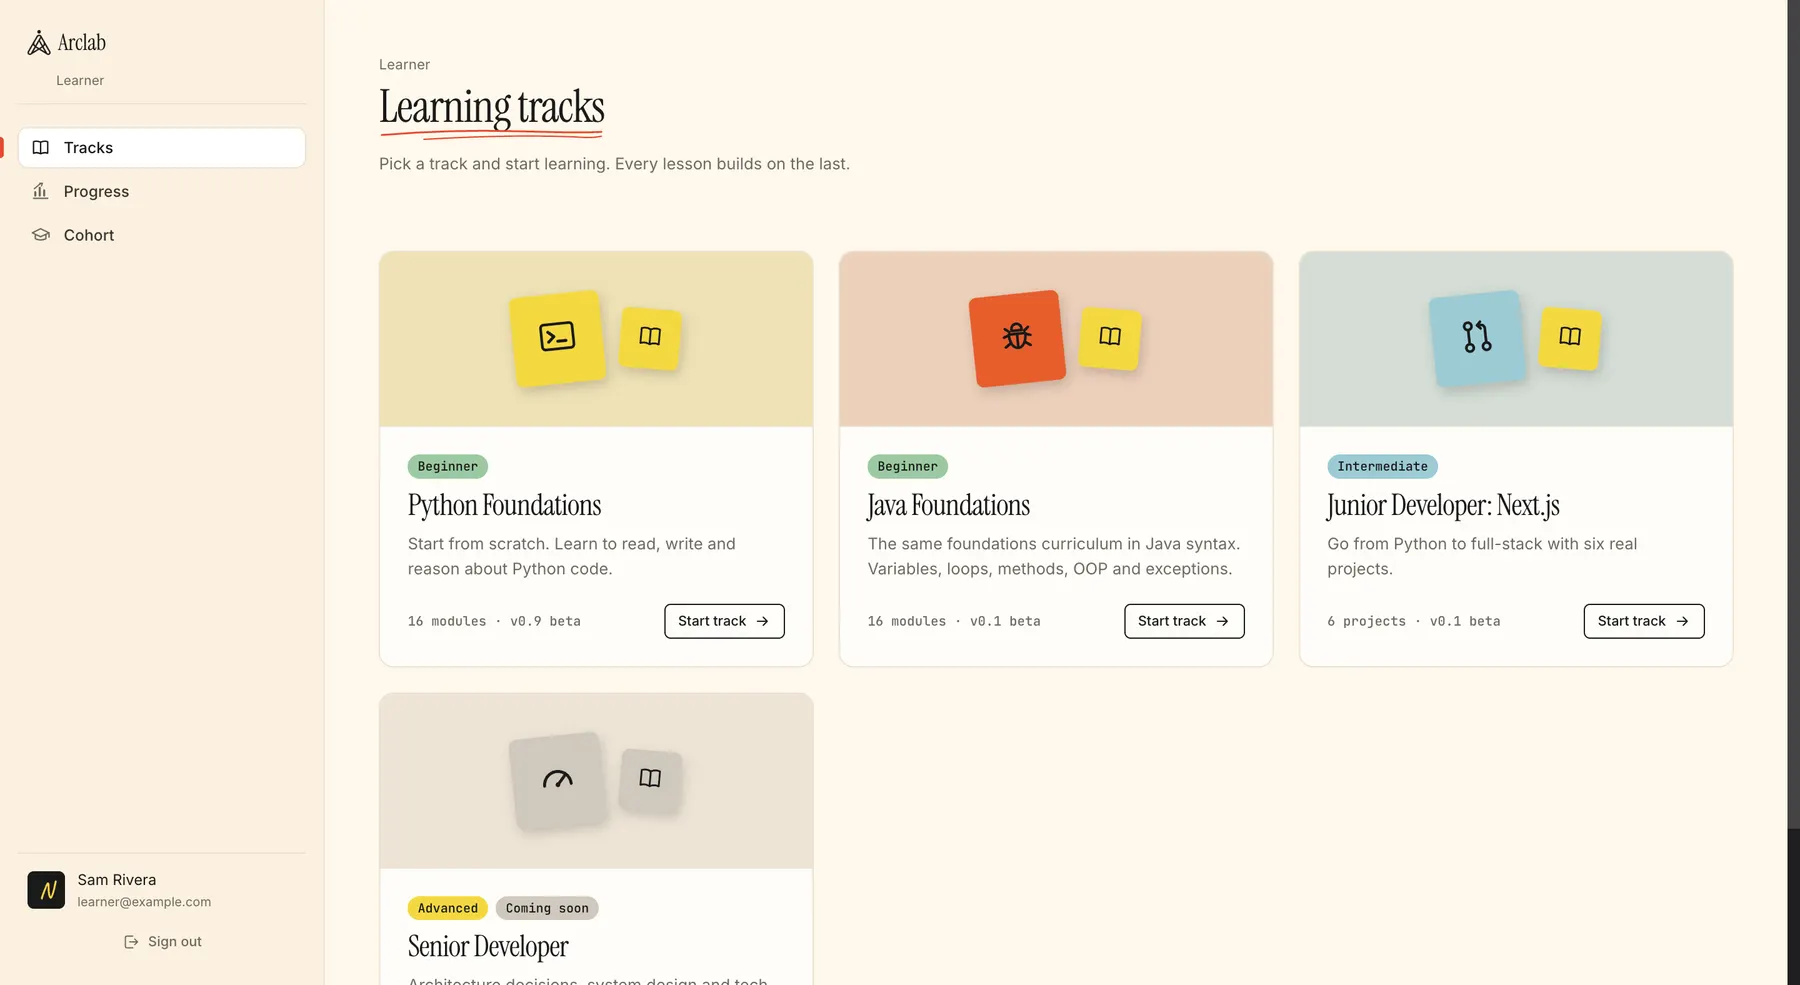Click the Beginner badge on Java Foundations

pos(907,467)
